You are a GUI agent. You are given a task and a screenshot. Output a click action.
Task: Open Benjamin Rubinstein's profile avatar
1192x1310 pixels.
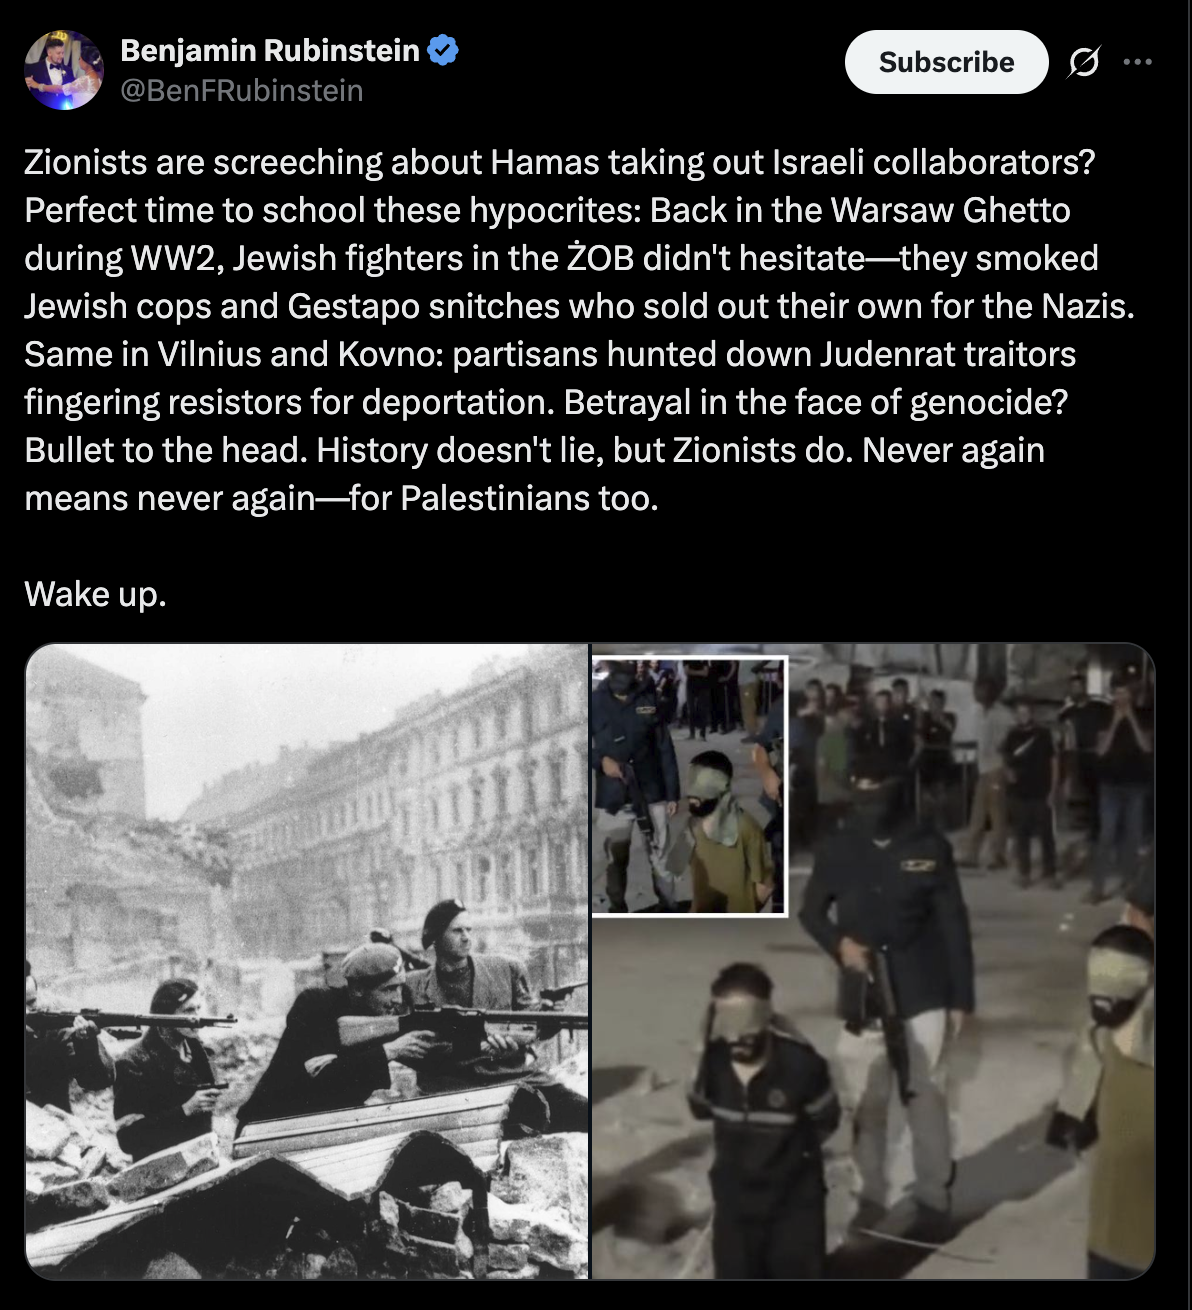[x=64, y=69]
